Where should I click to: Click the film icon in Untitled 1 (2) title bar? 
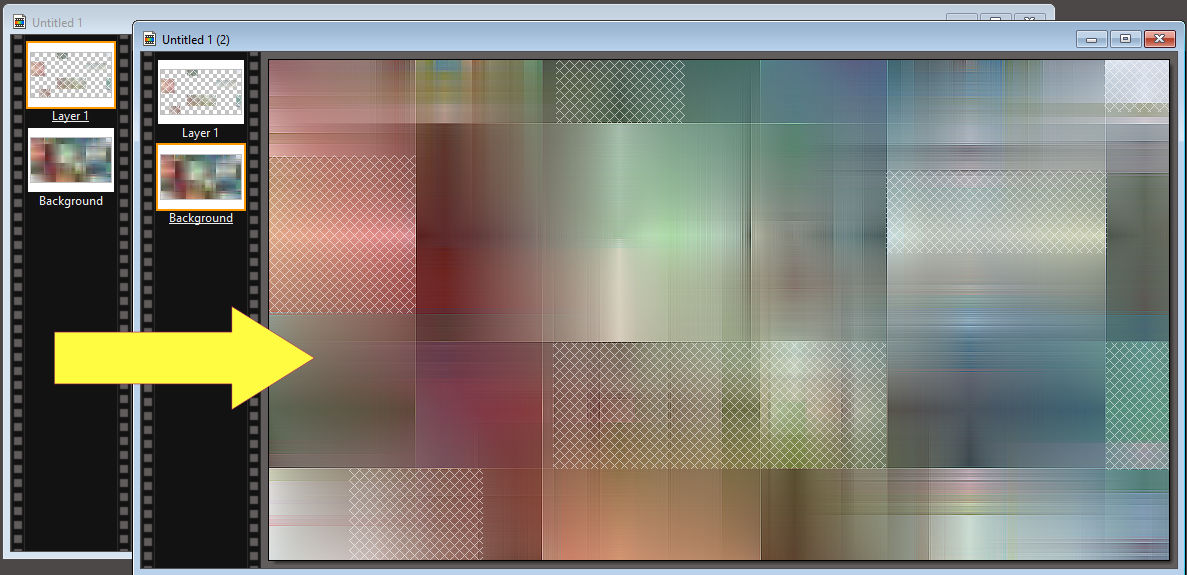pos(150,39)
